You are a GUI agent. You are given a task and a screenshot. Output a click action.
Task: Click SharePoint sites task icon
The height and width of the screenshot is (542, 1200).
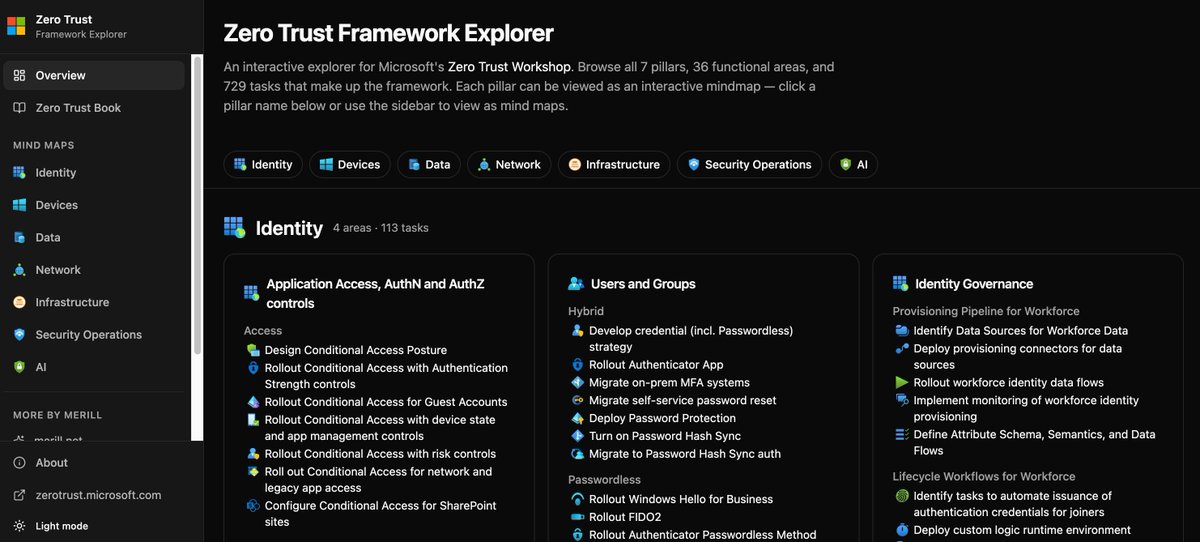[254, 506]
